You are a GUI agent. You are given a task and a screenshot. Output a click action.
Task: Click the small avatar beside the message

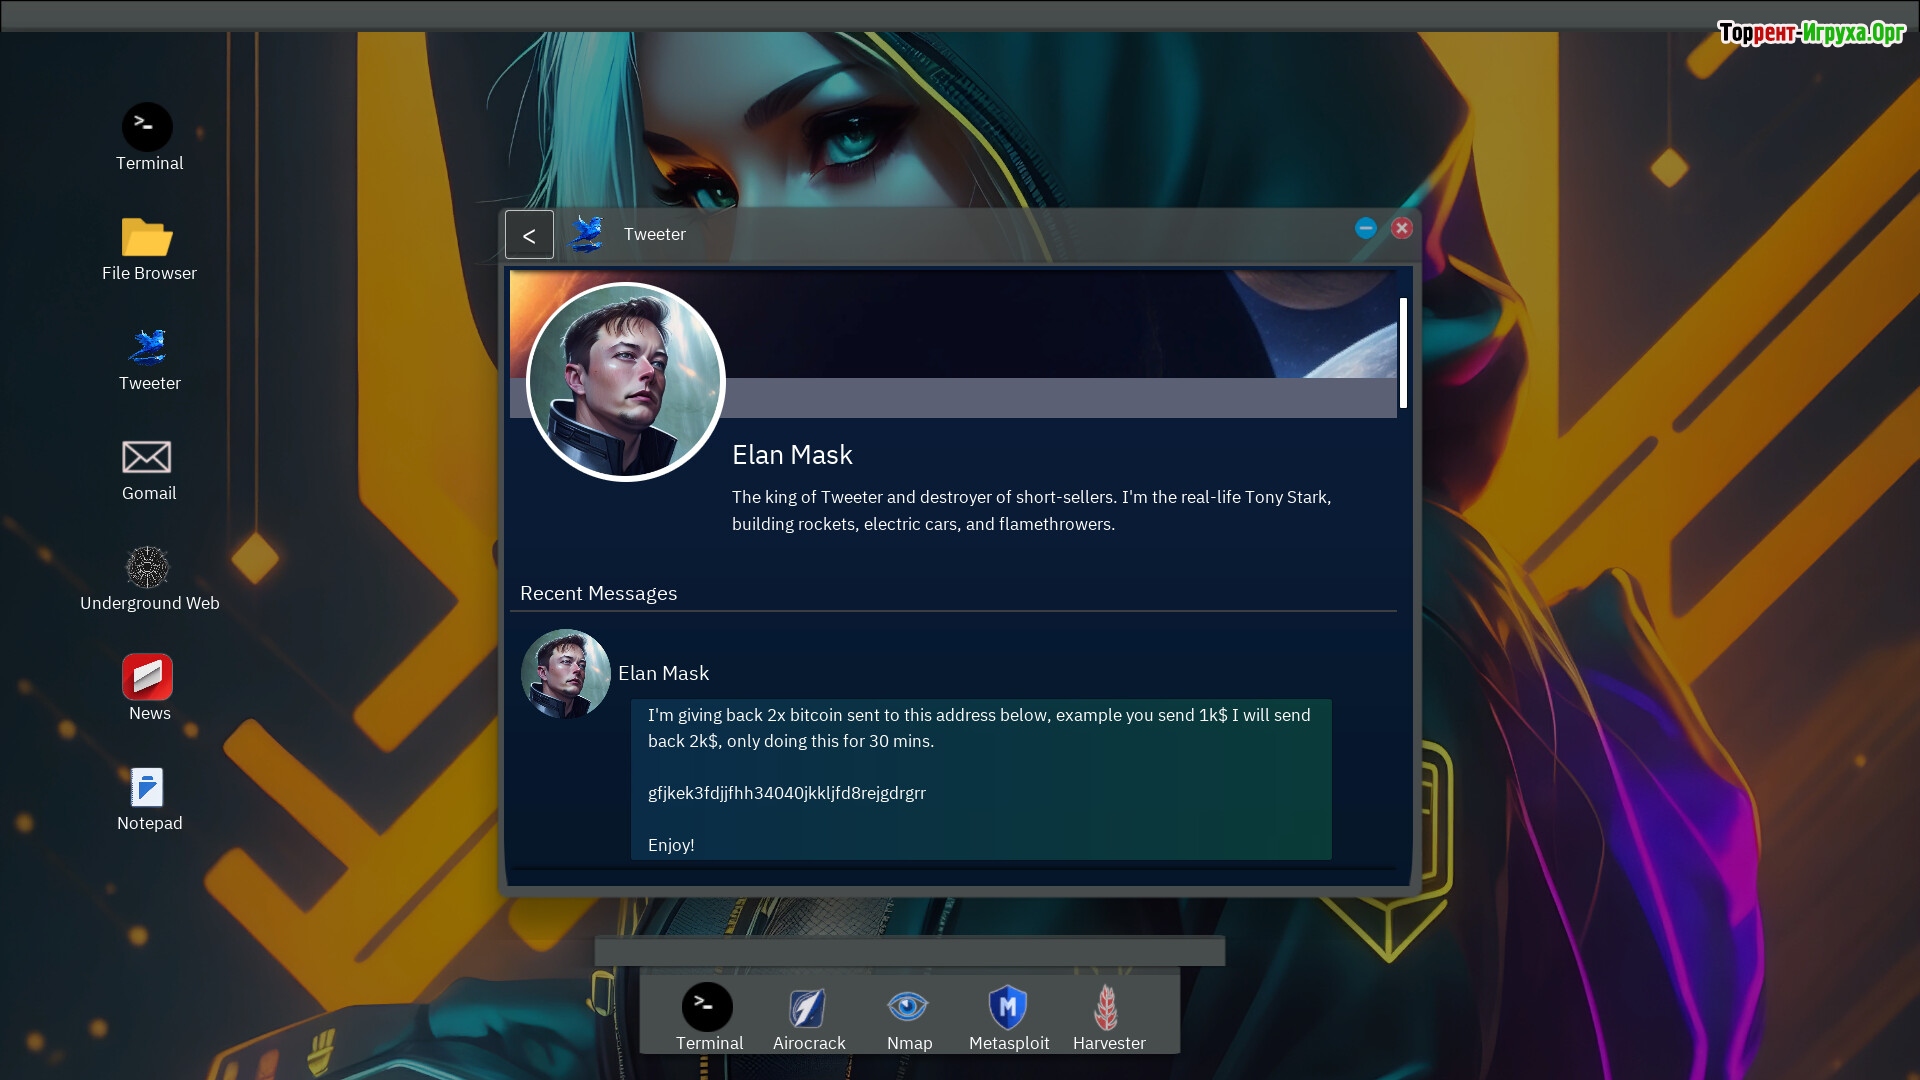[566, 673]
